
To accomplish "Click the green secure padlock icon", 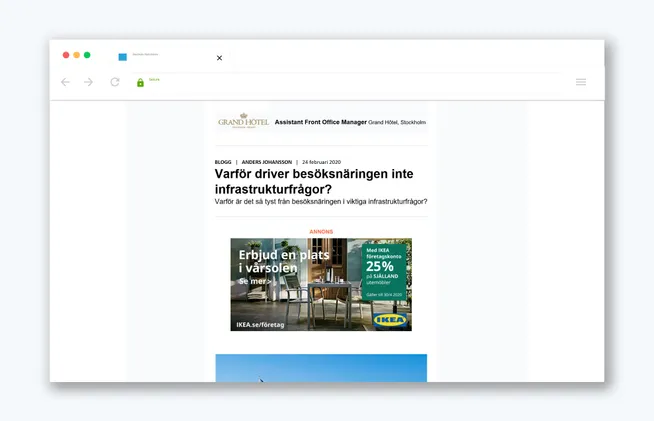I will click(141, 83).
